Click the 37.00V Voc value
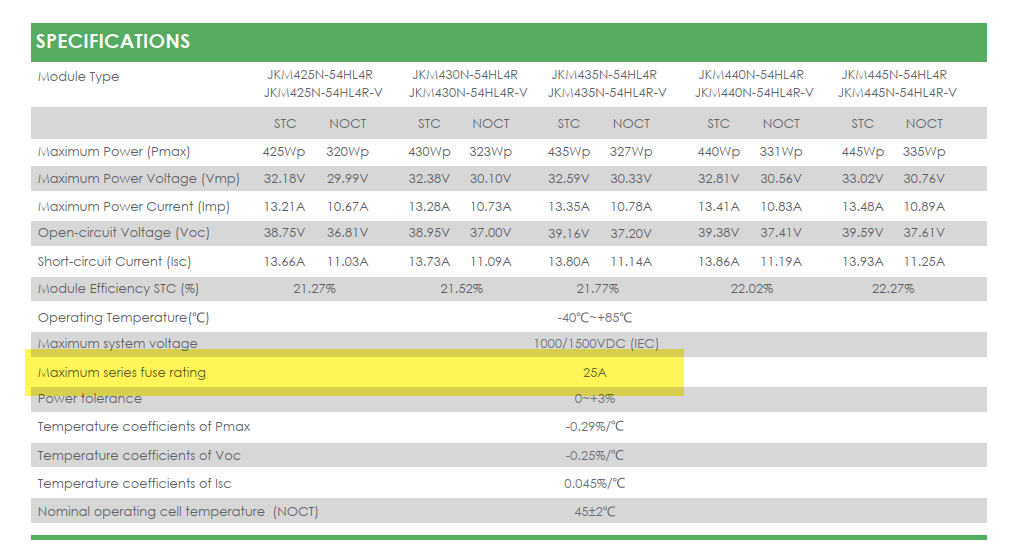This screenshot has height=557, width=1024. point(490,232)
